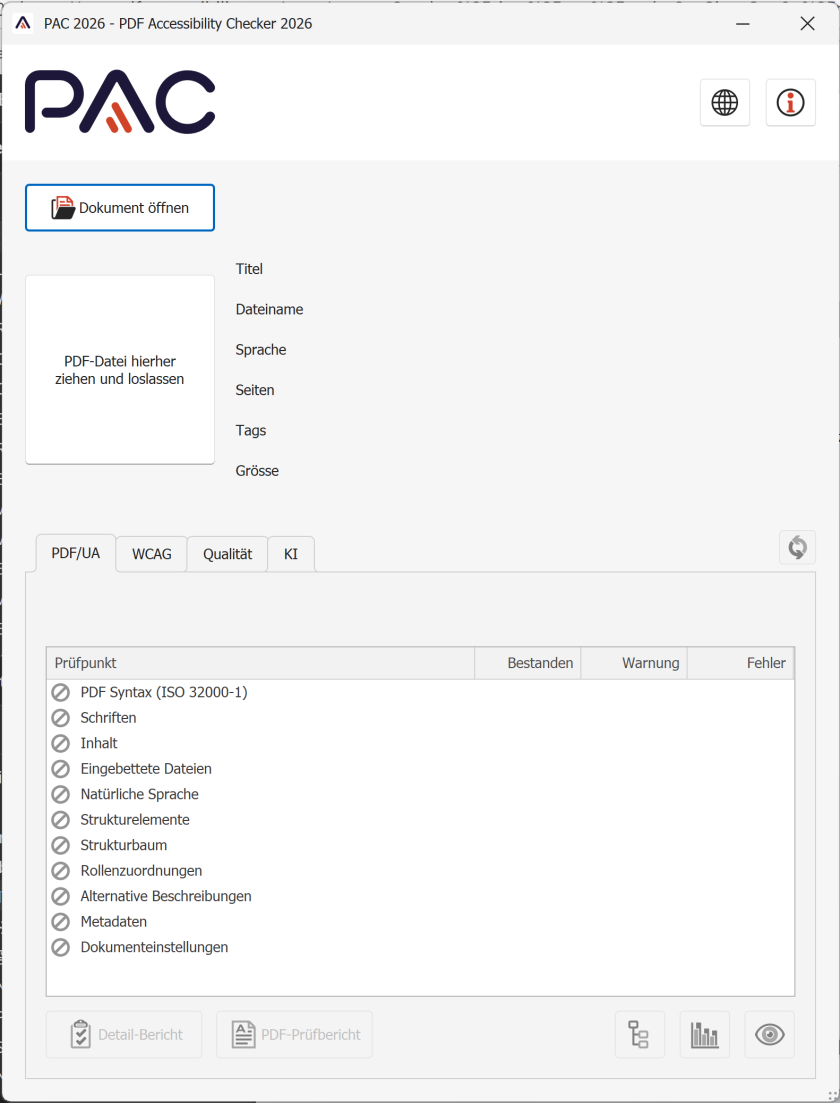Switch to the WCAG tab
Viewport: 840px width, 1103px height.
pyautogui.click(x=151, y=553)
